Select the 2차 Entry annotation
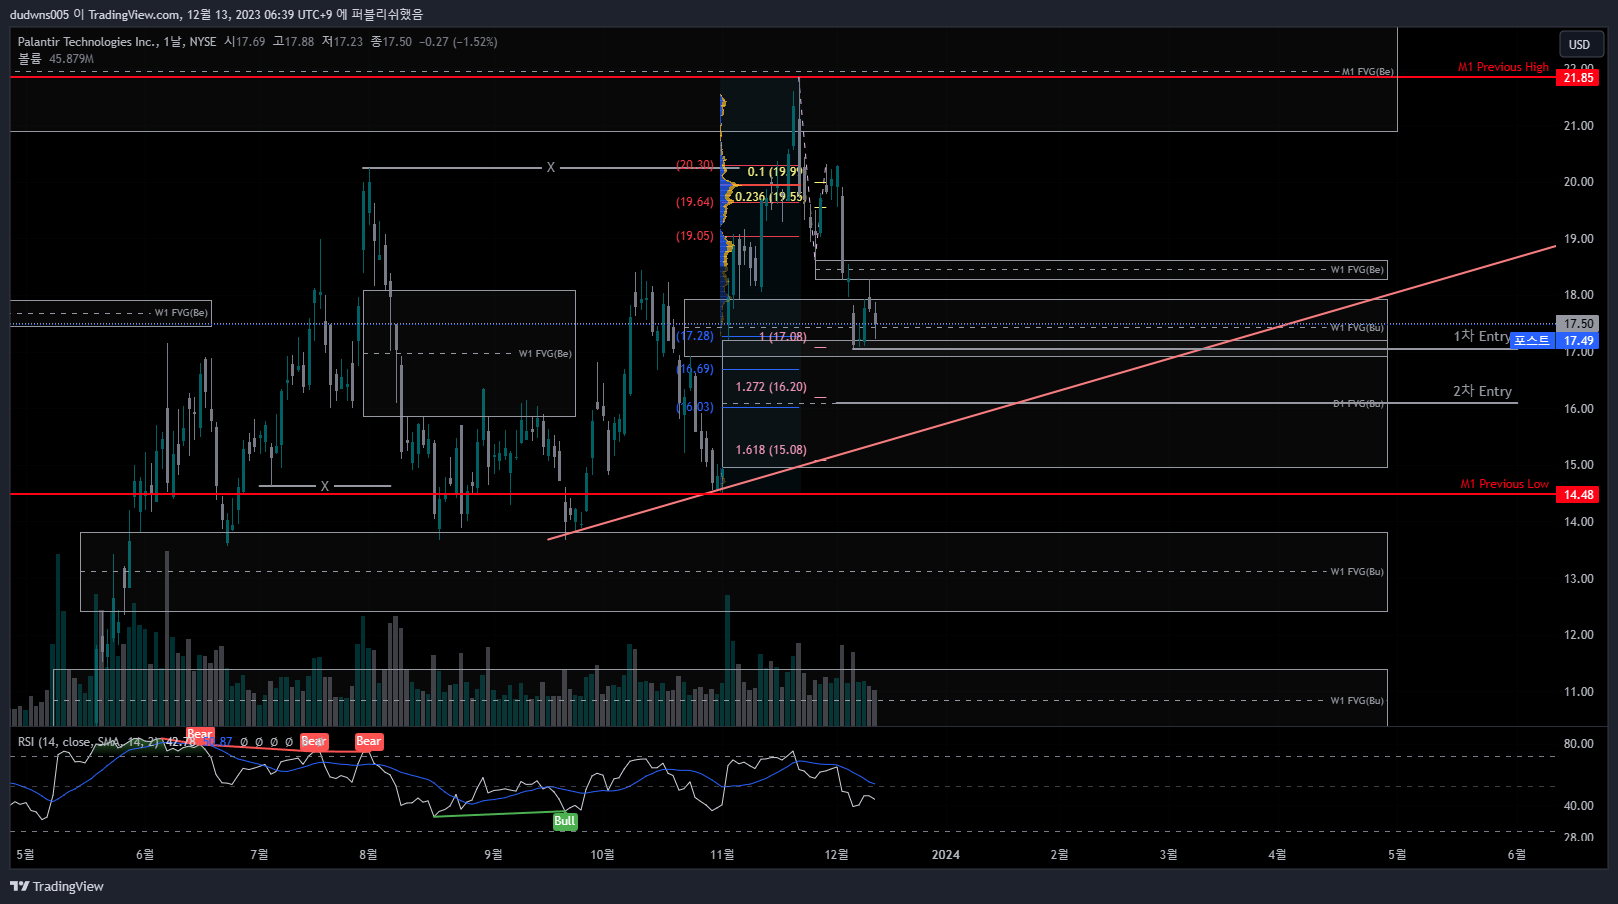 coord(1482,391)
